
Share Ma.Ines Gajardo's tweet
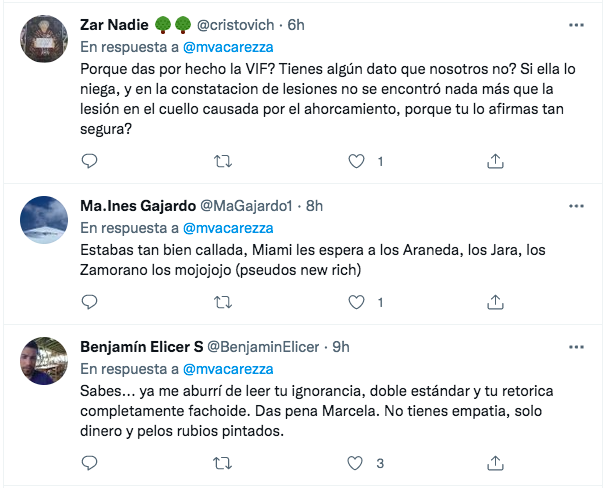tap(494, 299)
